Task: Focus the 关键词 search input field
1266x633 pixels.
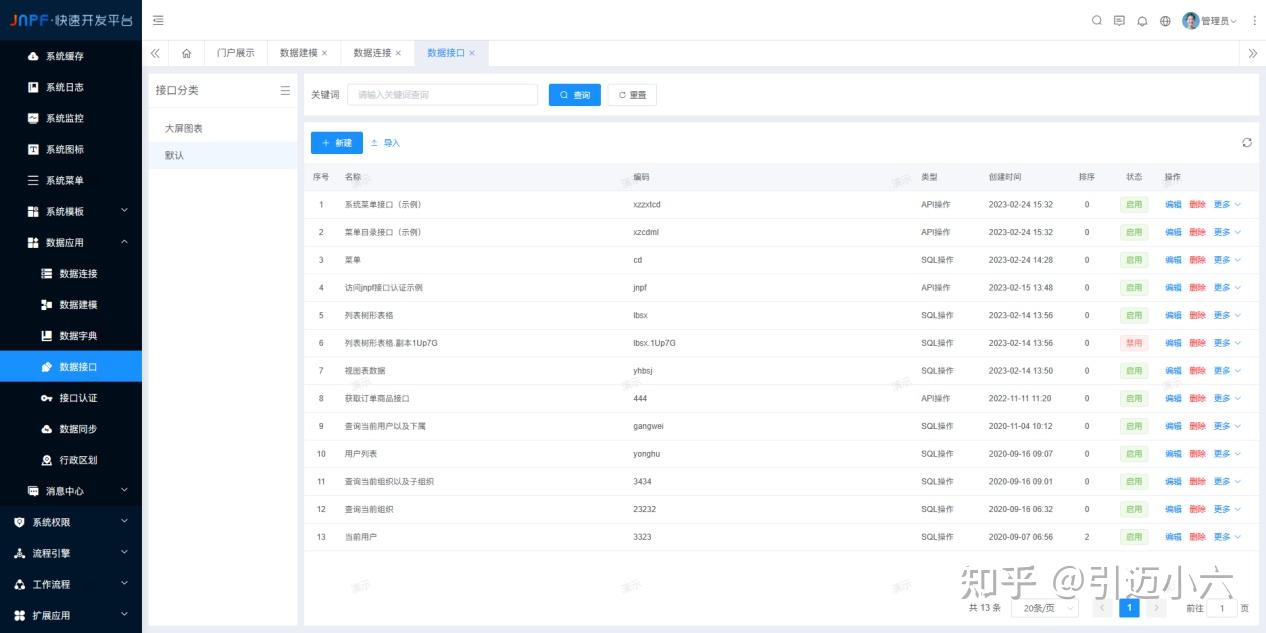Action: click(x=442, y=95)
